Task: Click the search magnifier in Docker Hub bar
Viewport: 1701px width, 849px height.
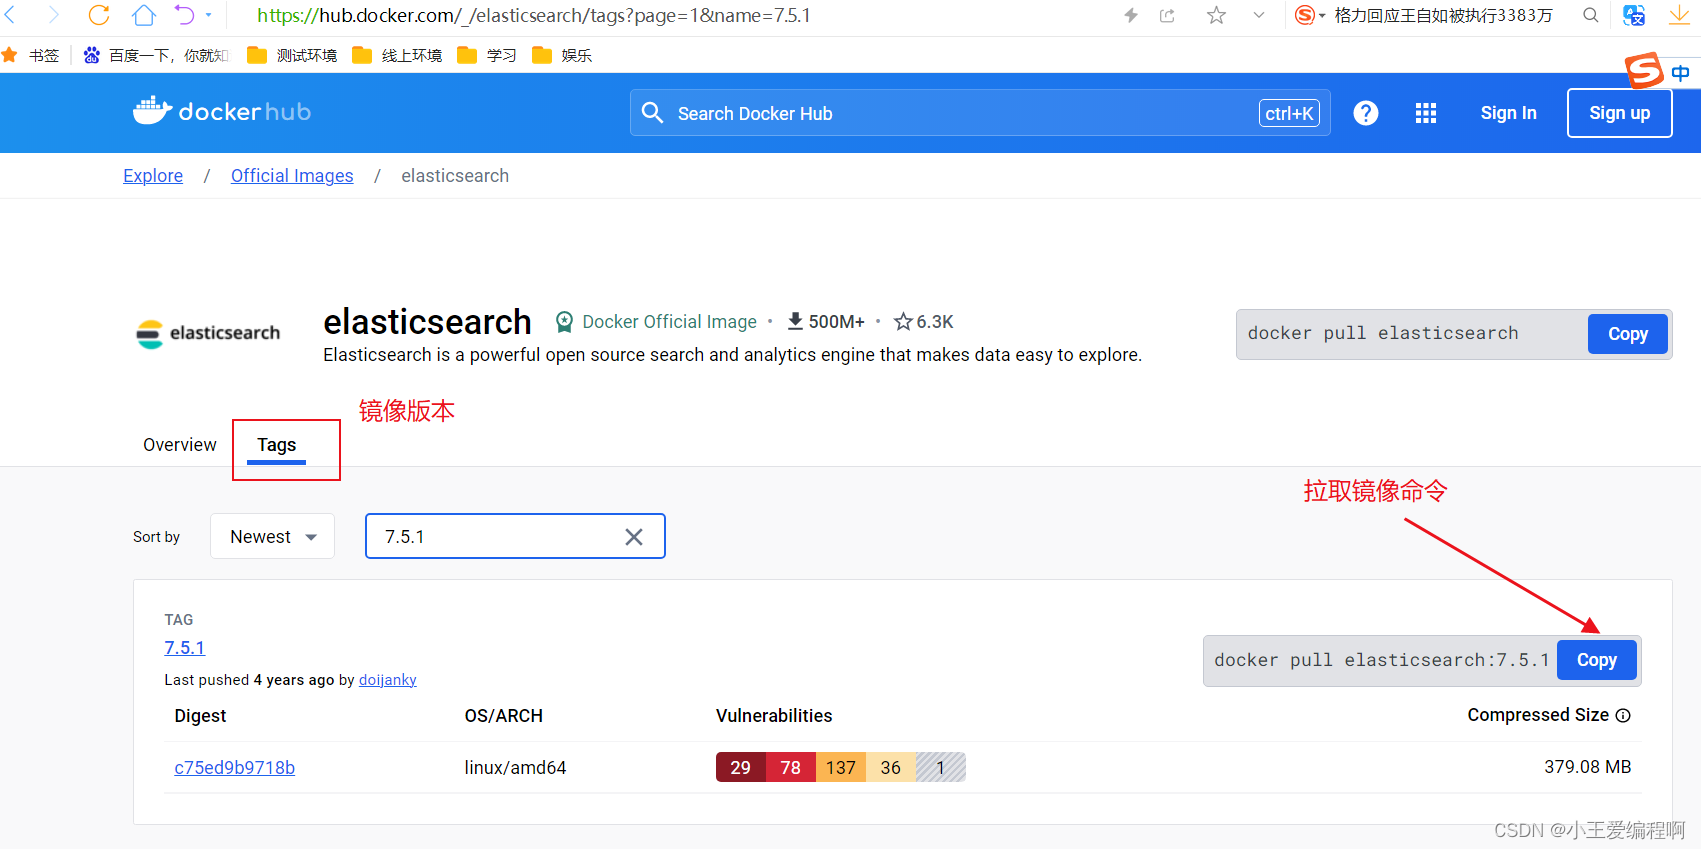Action: [653, 113]
